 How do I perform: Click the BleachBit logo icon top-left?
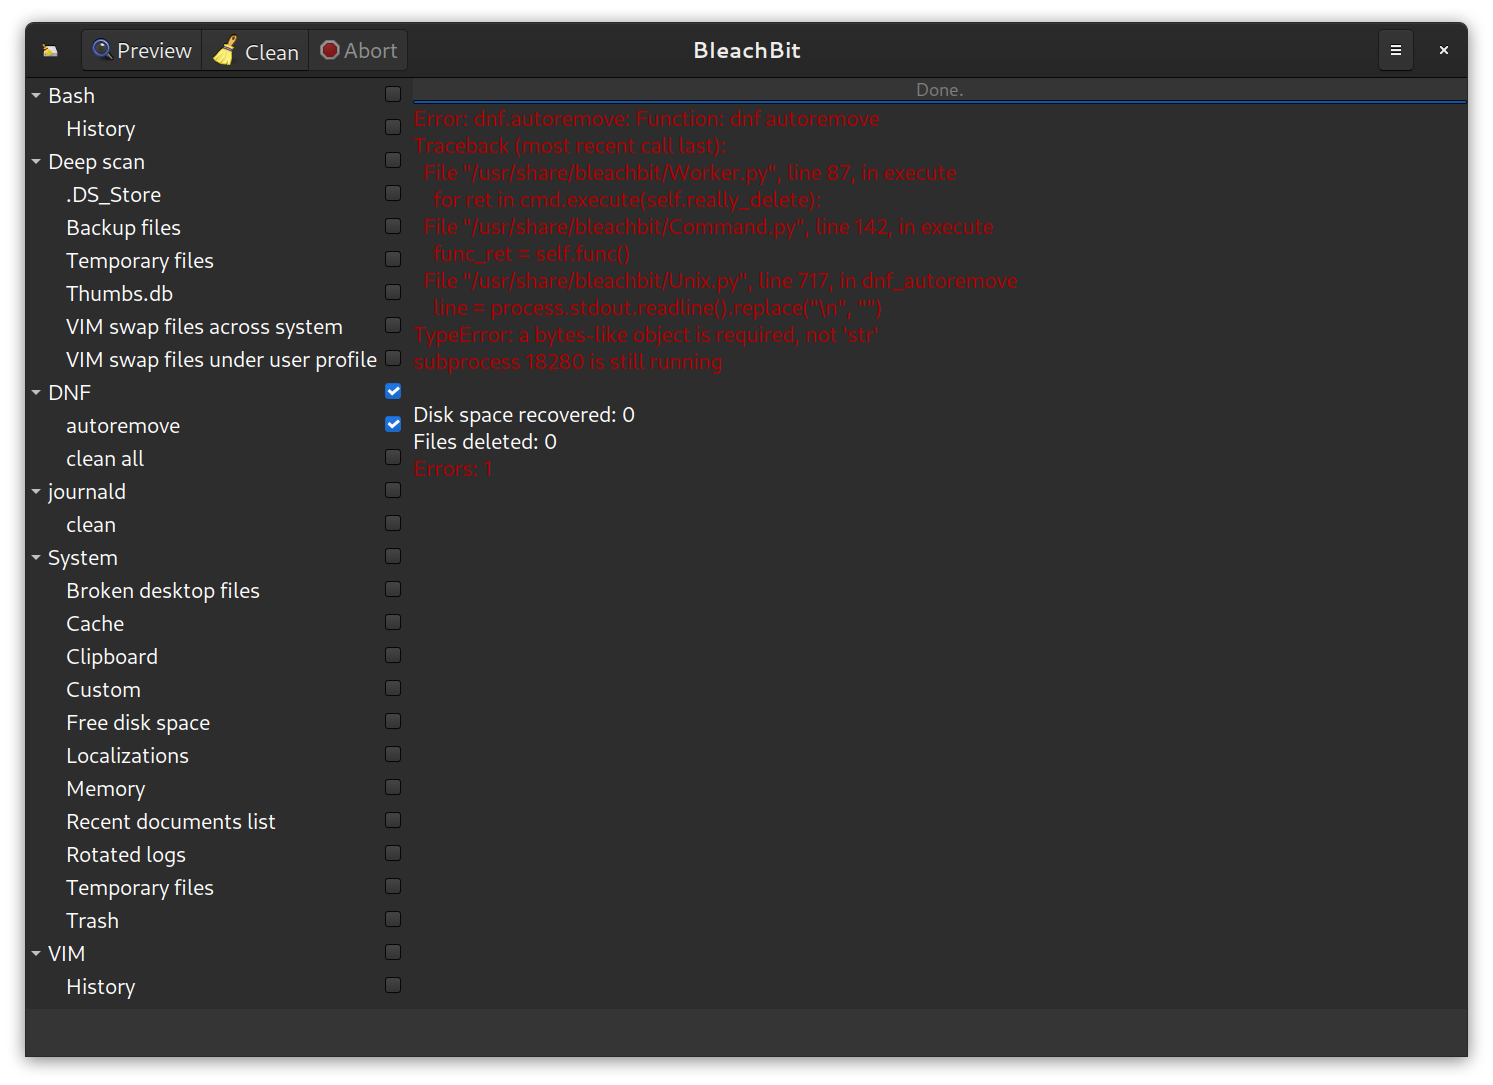coord(48,49)
